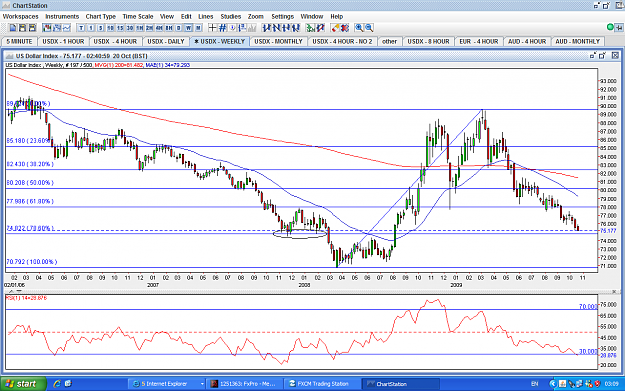Click the first Save disk toolbar icon
This screenshot has width=625, height=391.
click(x=23, y=28)
